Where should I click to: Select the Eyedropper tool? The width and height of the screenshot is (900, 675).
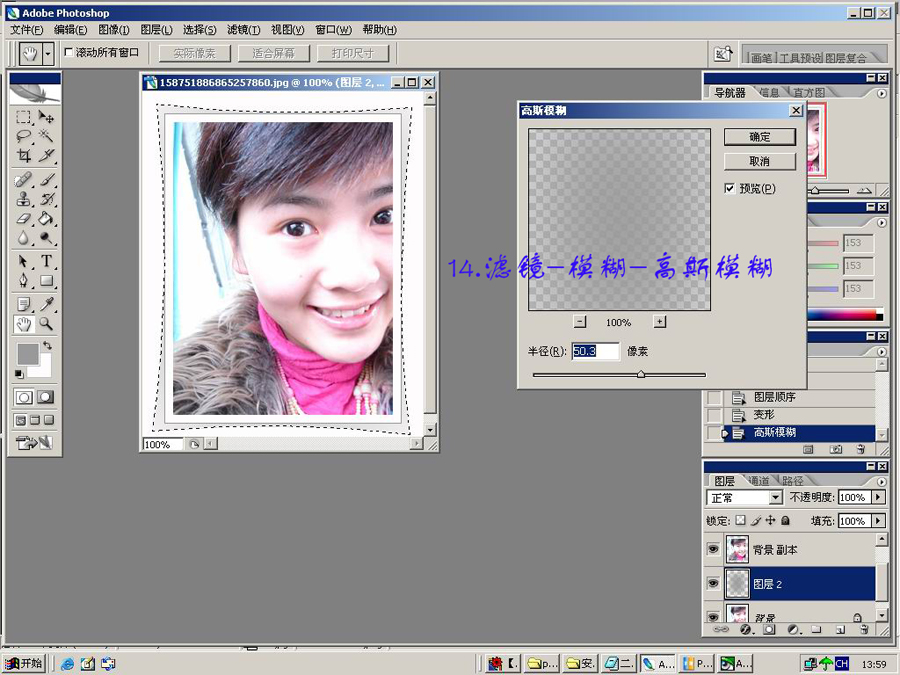(x=46, y=305)
